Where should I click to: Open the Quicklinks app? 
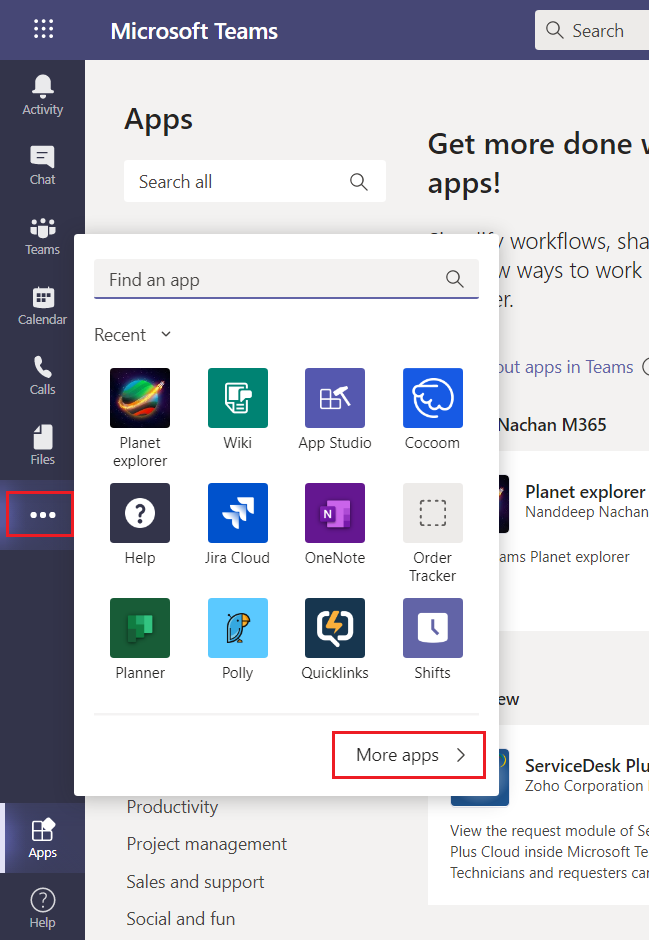[334, 628]
